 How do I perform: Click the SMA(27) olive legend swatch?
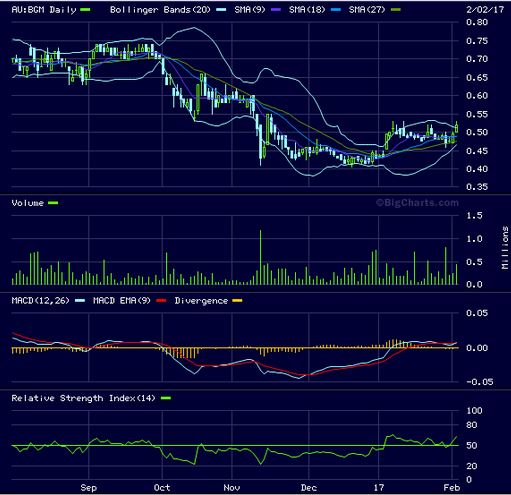point(396,10)
